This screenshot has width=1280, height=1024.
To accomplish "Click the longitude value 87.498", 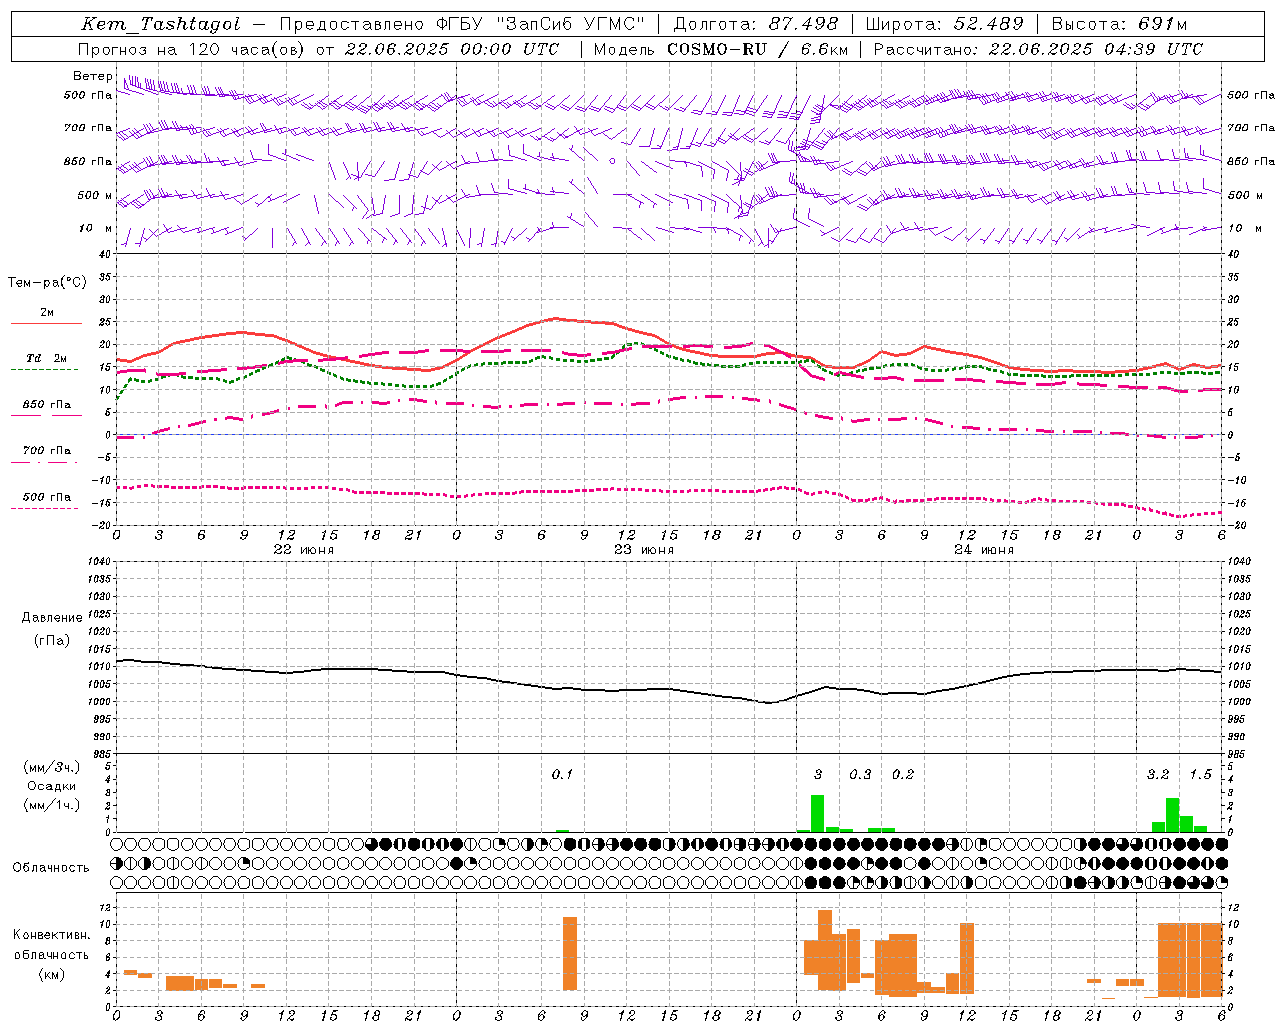I will coord(803,25).
